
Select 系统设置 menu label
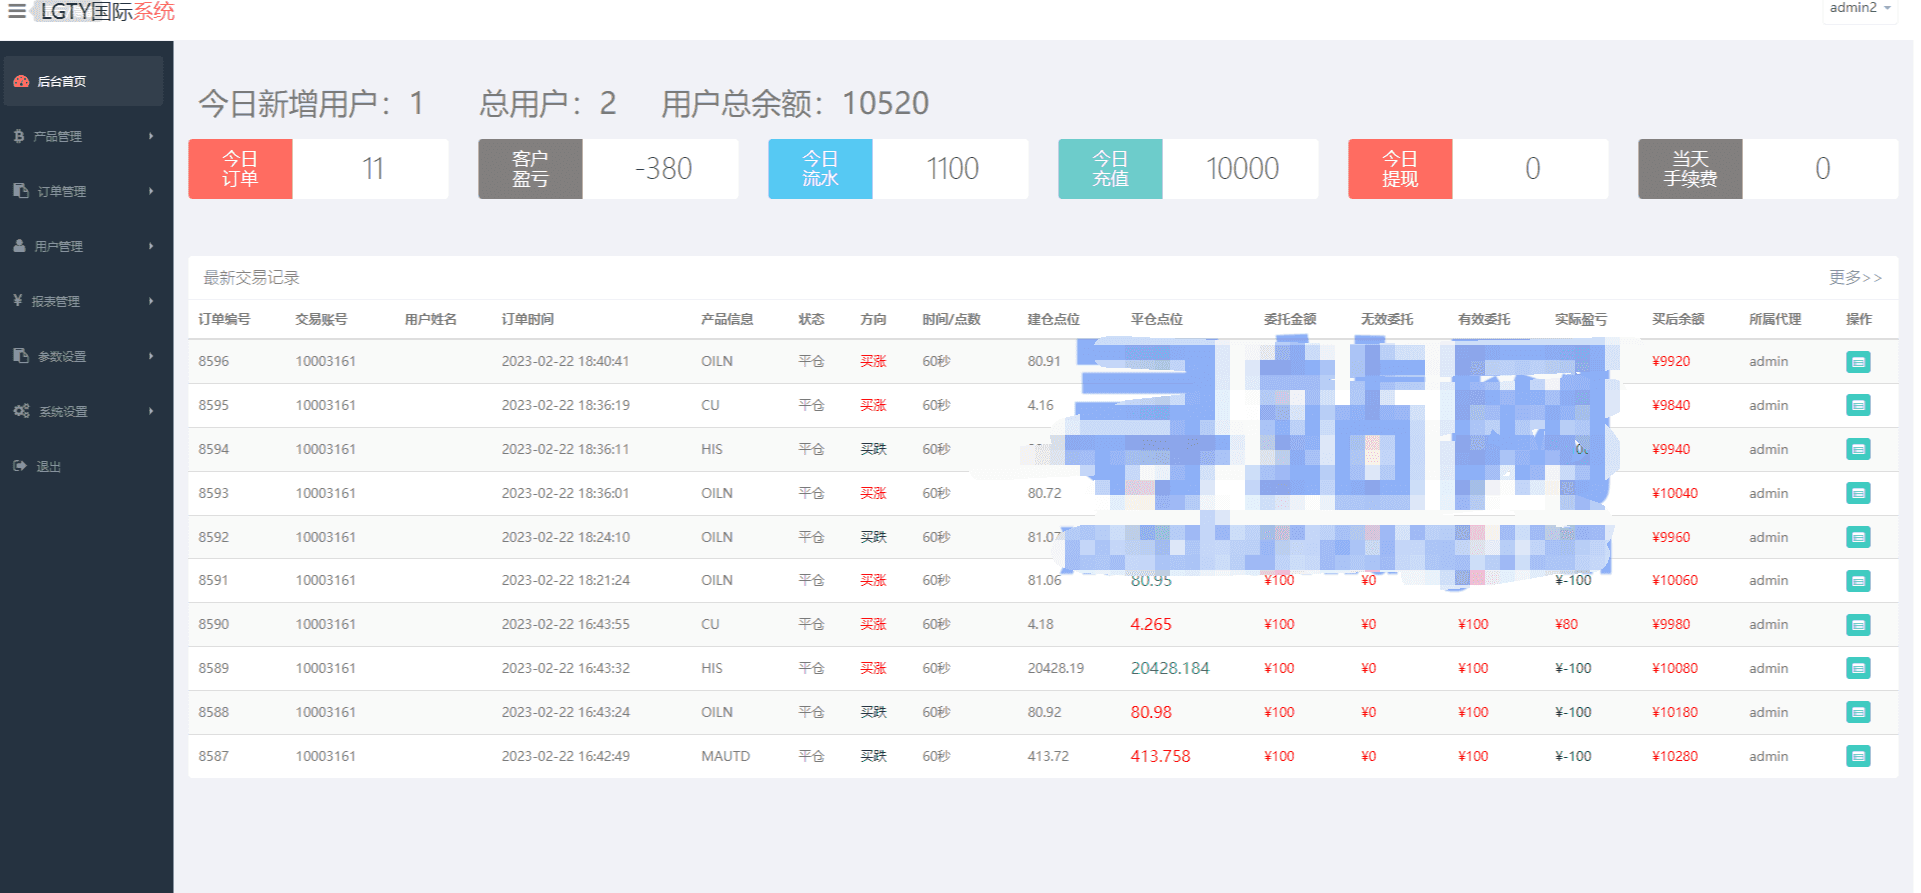63,412
